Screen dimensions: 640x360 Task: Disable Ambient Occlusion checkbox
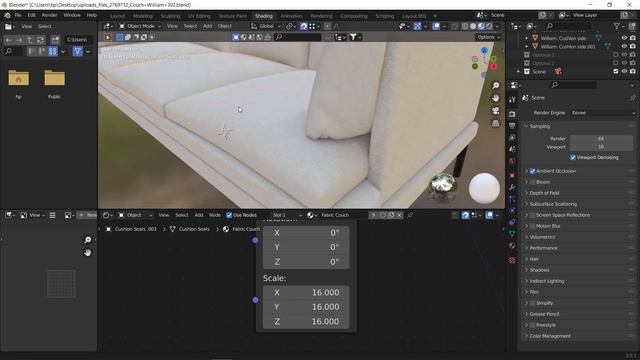click(x=532, y=171)
